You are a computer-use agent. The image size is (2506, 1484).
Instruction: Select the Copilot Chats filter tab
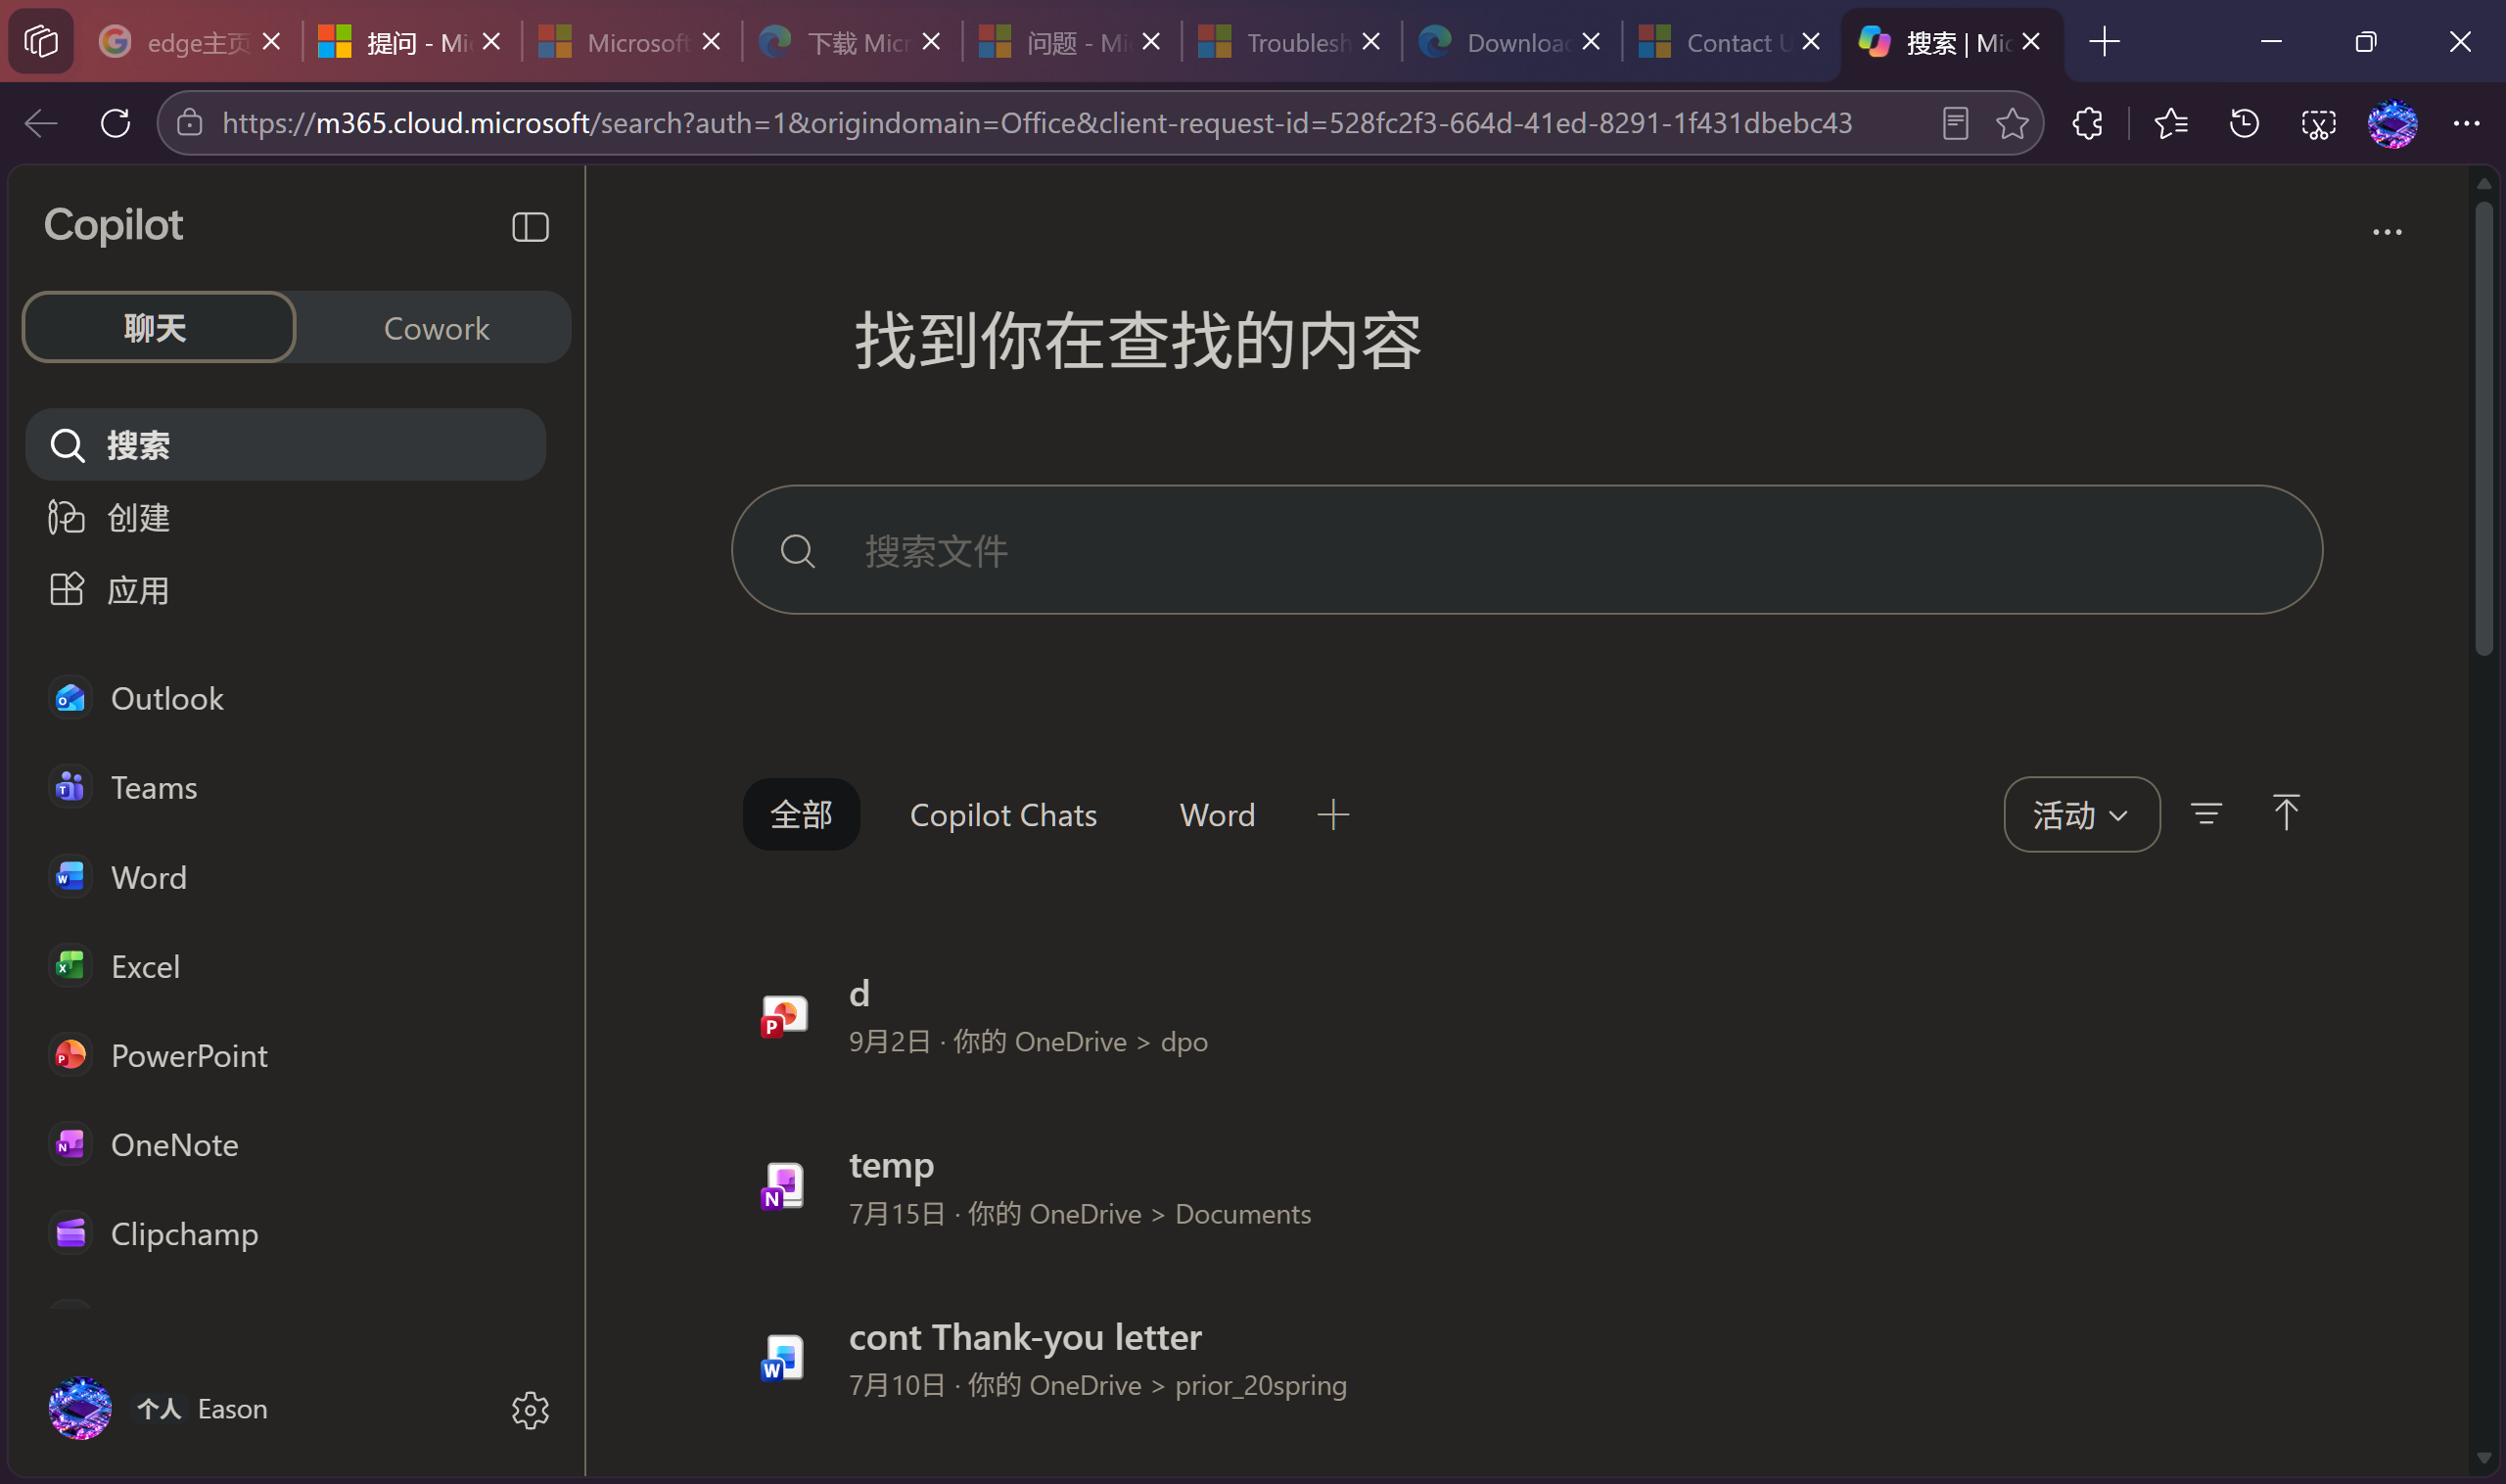[1003, 814]
